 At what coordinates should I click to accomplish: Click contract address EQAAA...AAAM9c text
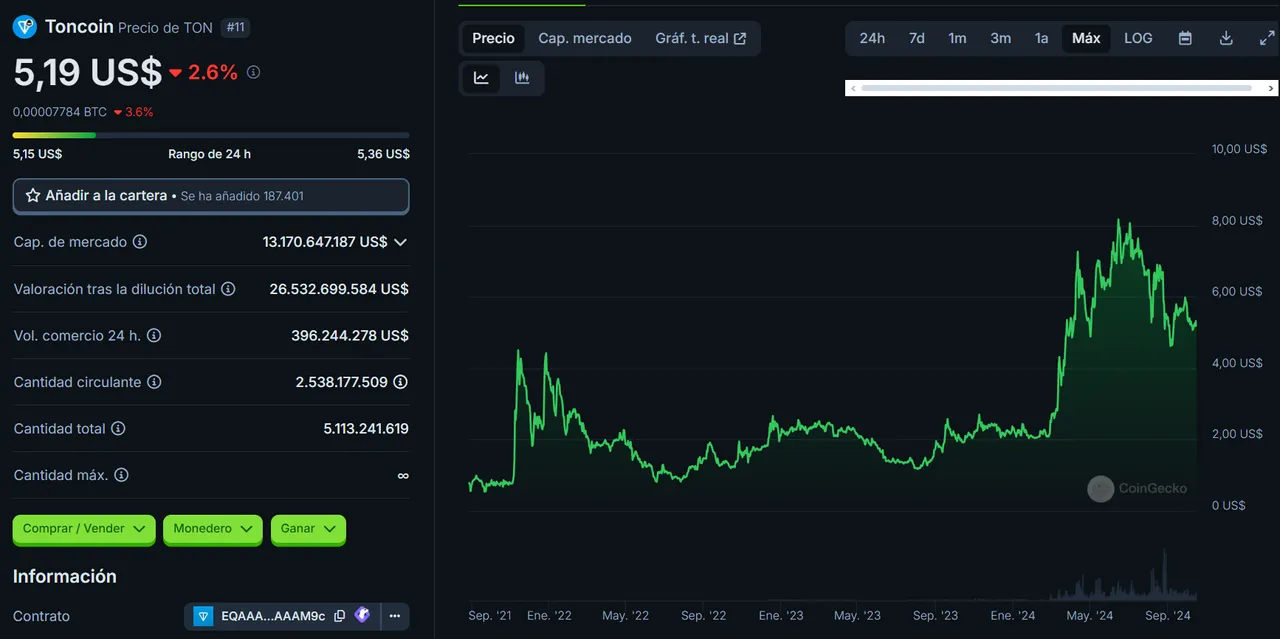point(273,616)
